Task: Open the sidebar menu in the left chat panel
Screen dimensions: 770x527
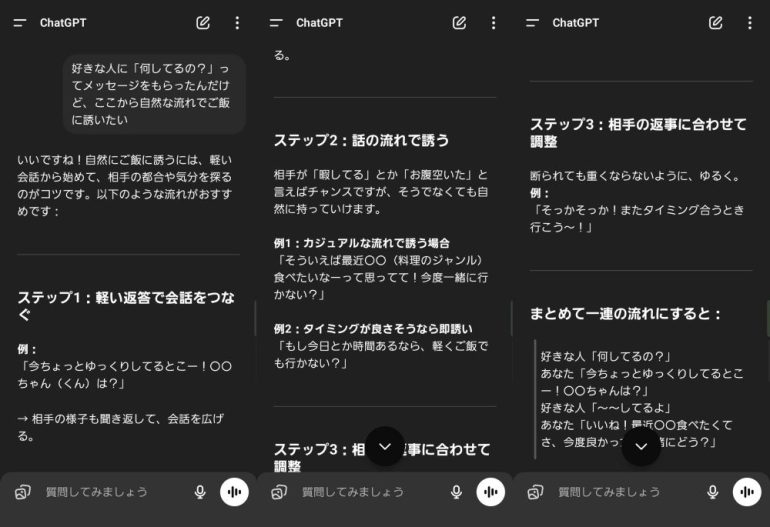Action: (x=19, y=23)
